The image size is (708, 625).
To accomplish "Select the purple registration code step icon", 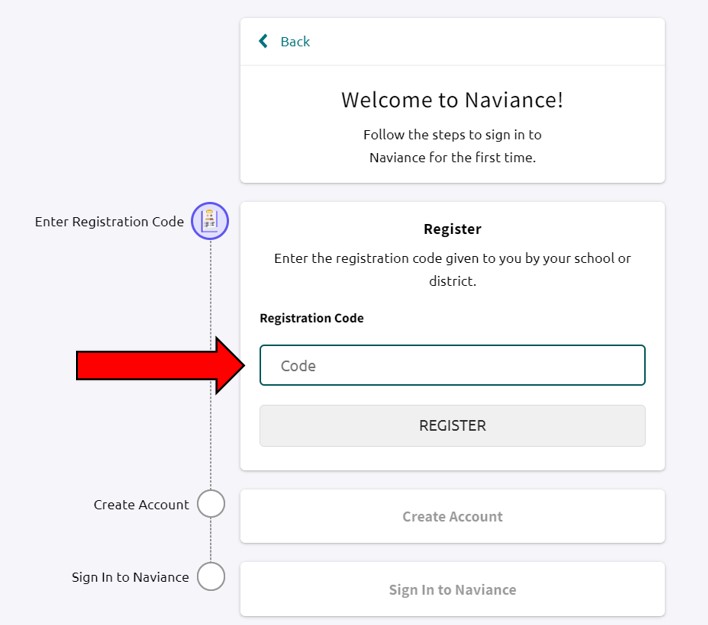I will coord(210,221).
